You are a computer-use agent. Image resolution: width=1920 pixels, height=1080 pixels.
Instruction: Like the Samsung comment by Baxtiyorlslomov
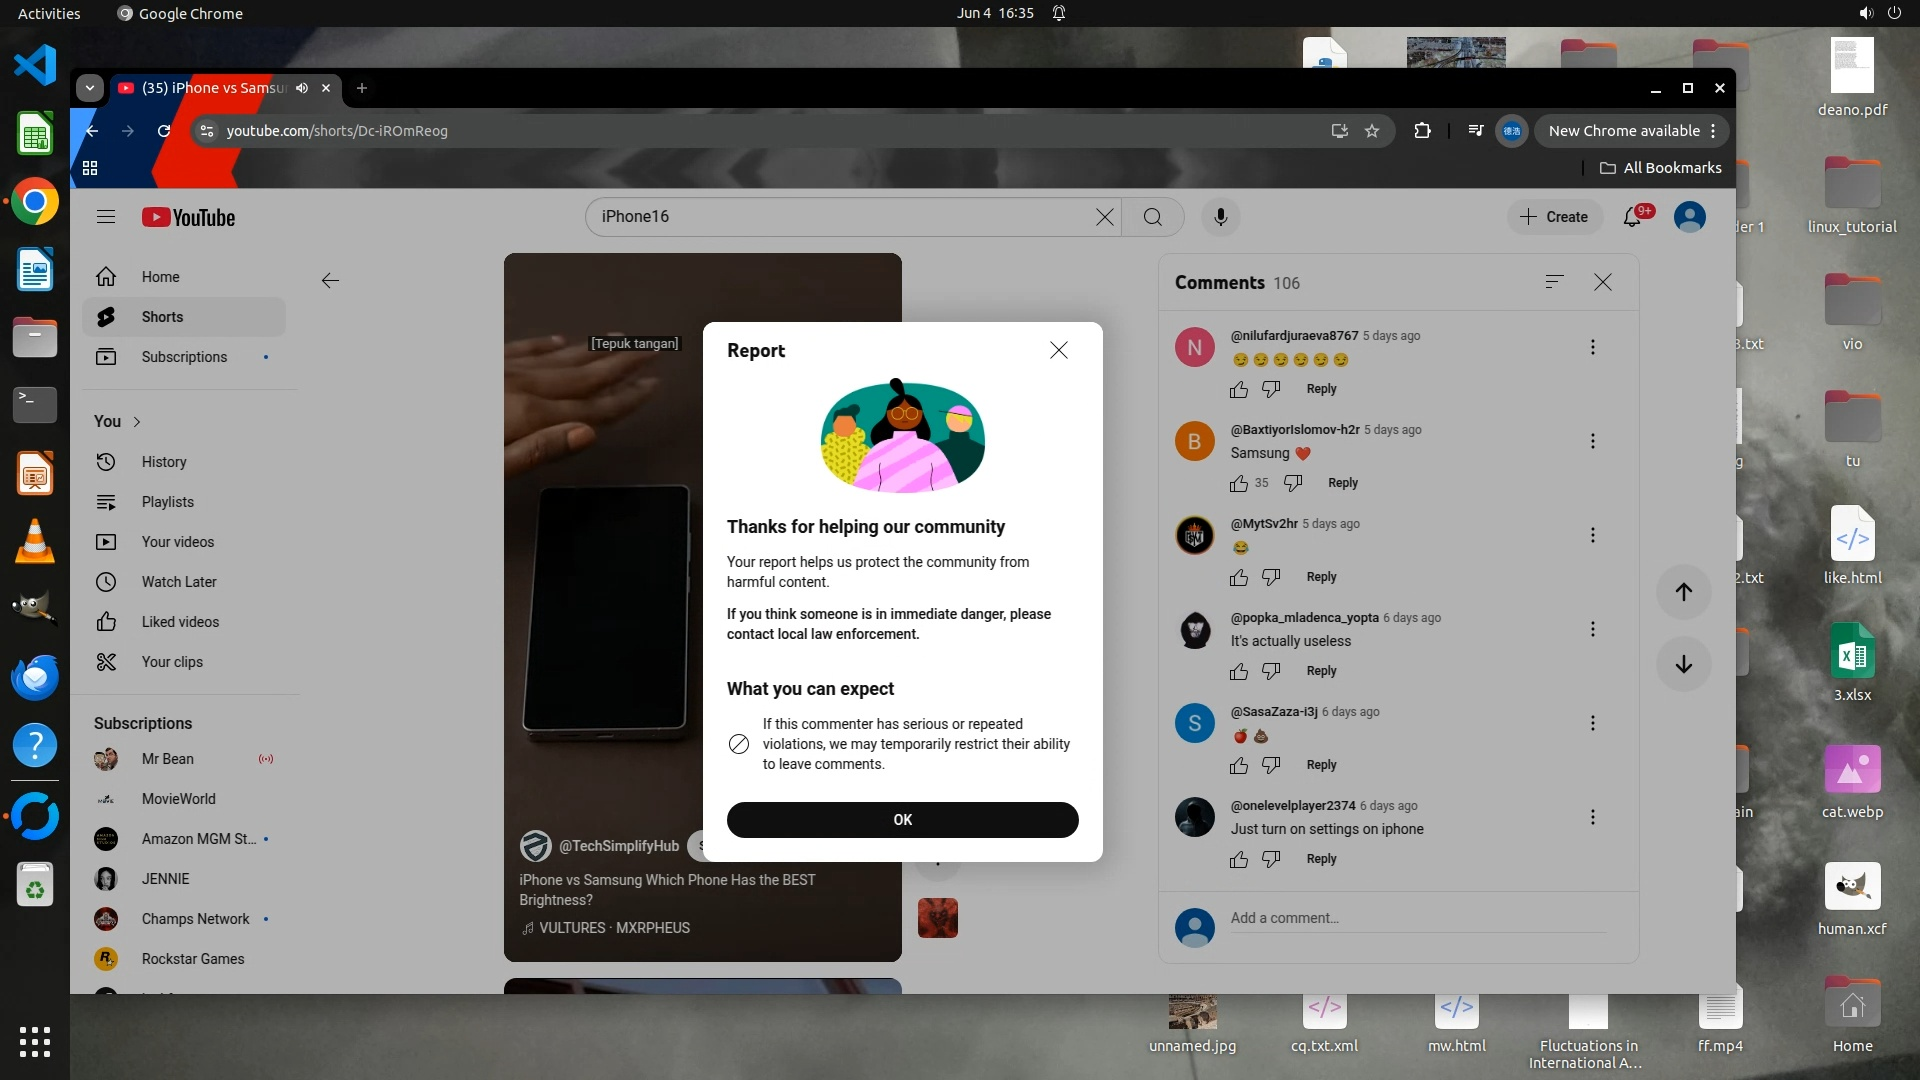(x=1239, y=484)
